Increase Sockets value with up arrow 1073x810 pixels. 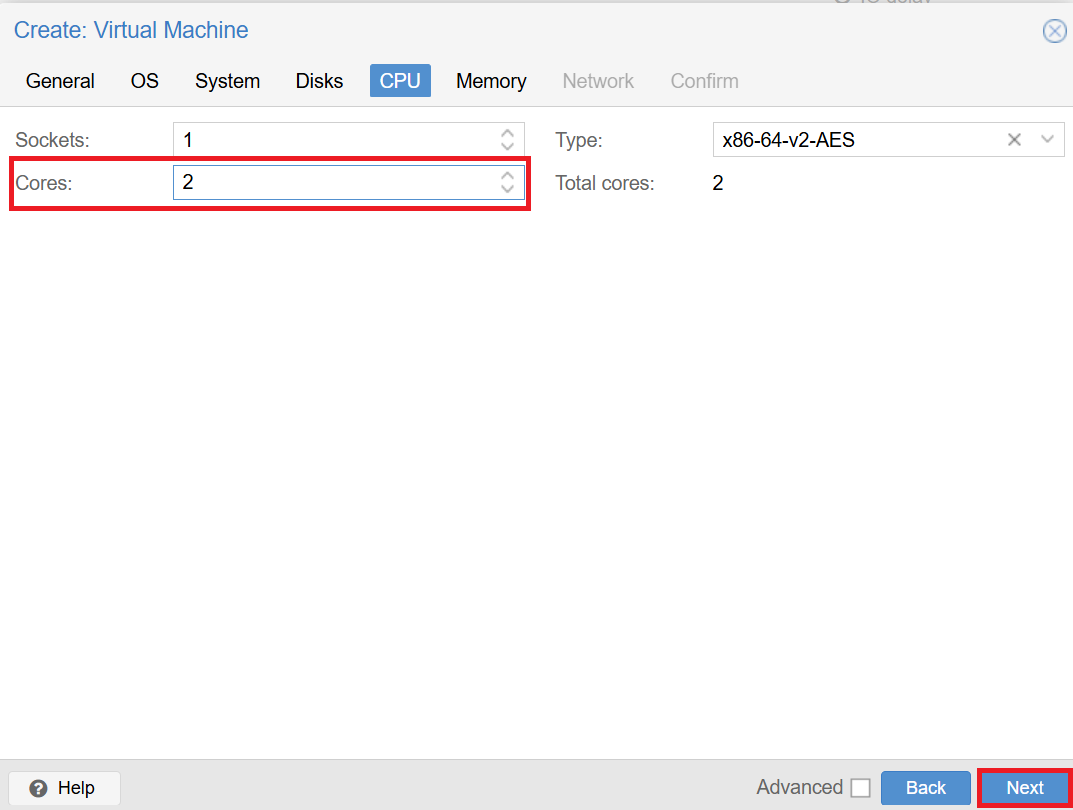pyautogui.click(x=507, y=133)
